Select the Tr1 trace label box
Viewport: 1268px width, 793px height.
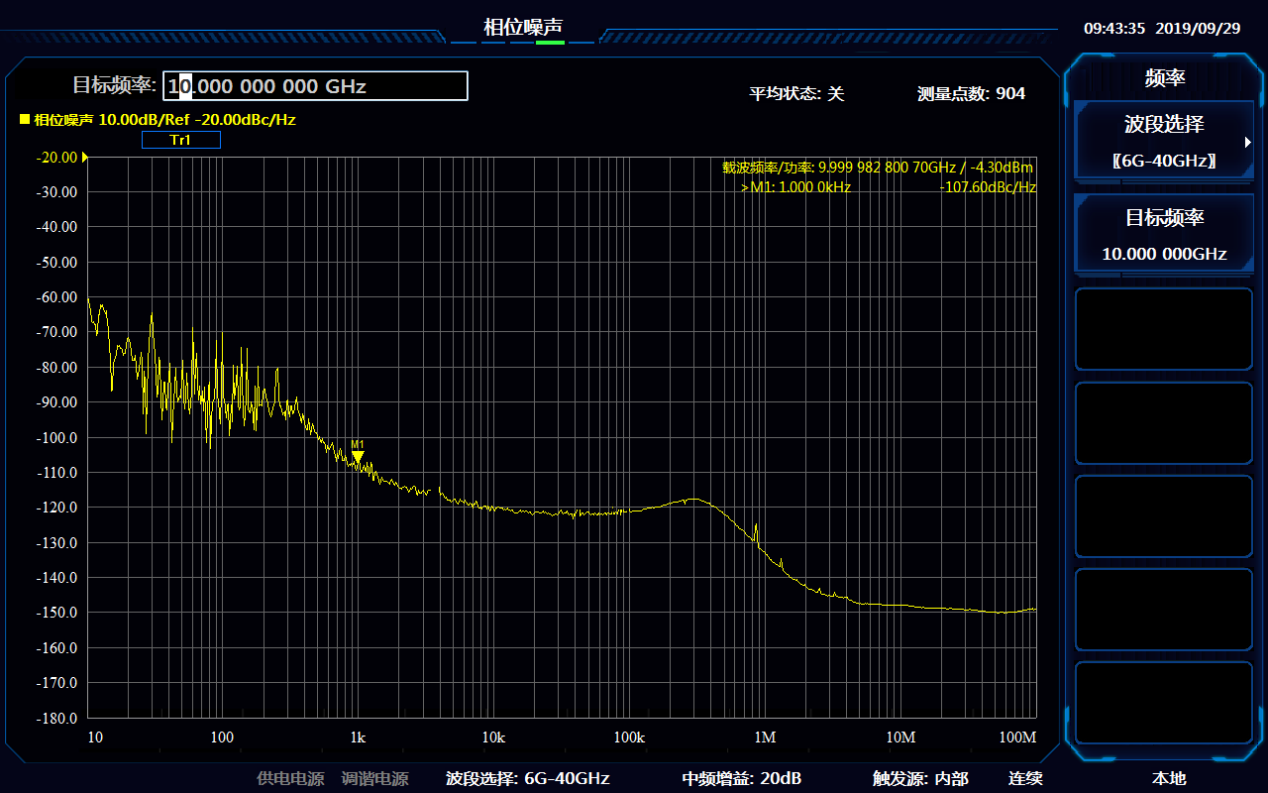coord(181,140)
